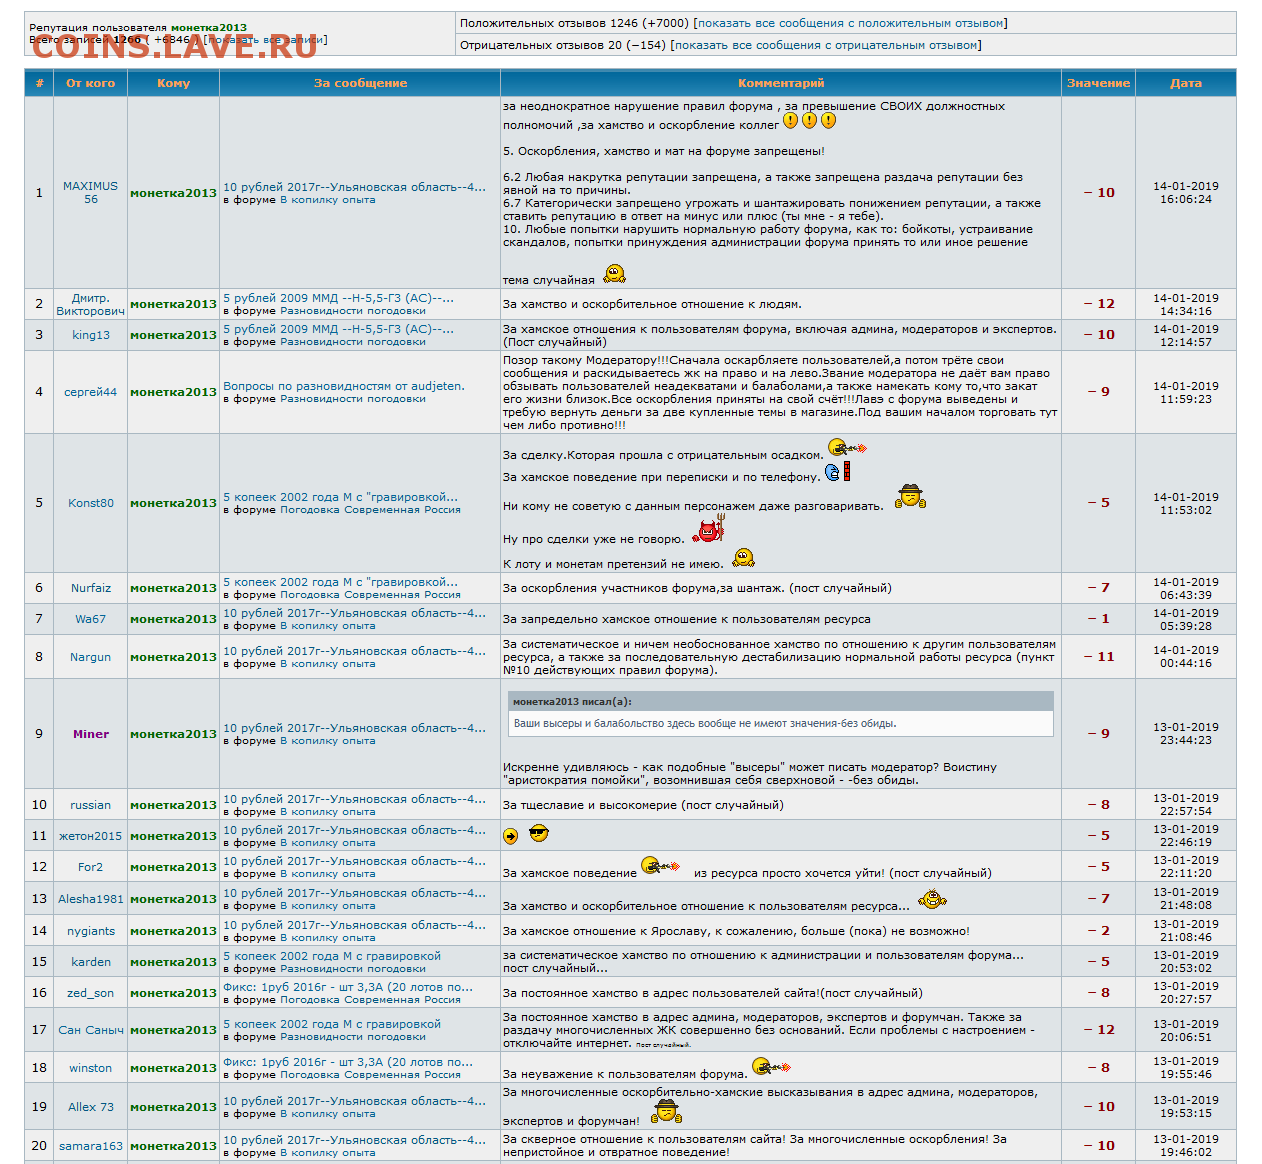Open Nargun user profile
Image resolution: width=1262 pixels, height=1164 pixels.
(x=91, y=657)
